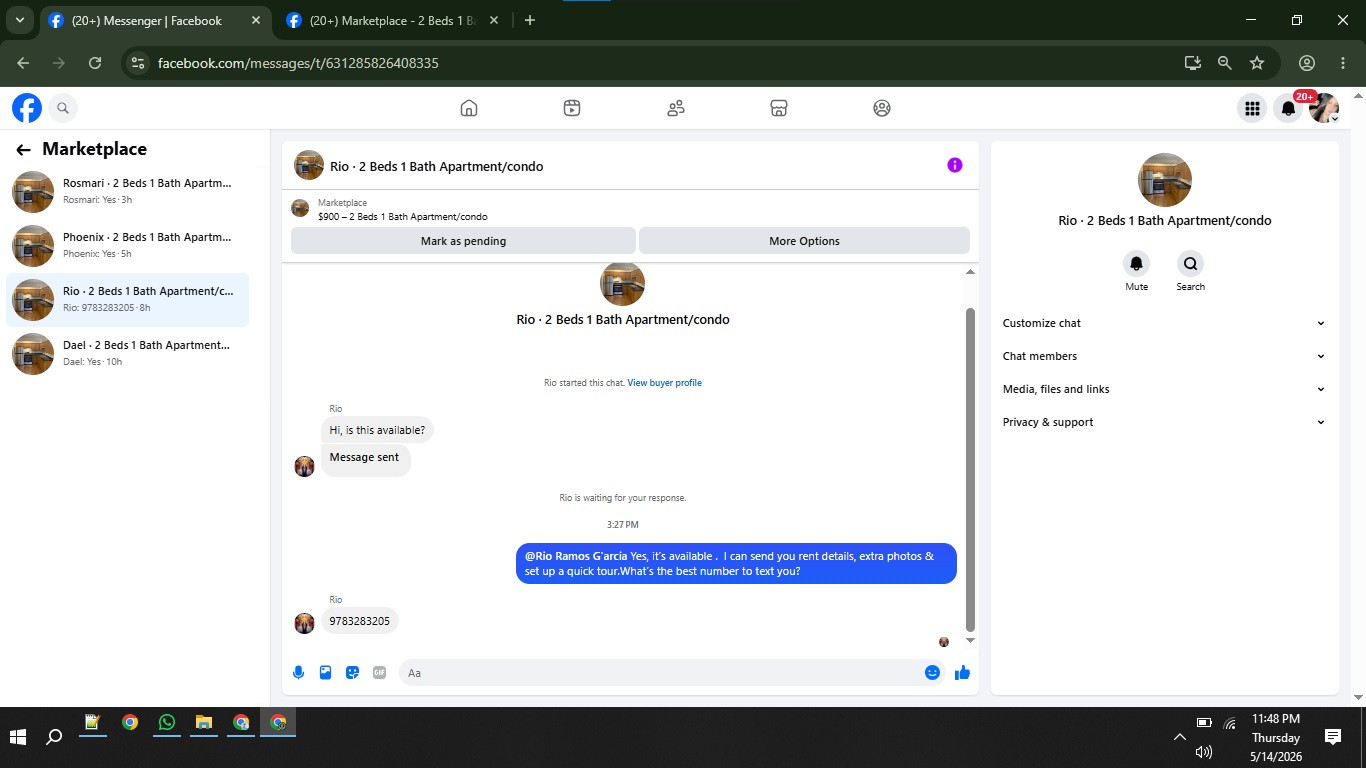Click Mark as pending button
The image size is (1366, 768).
tap(463, 241)
